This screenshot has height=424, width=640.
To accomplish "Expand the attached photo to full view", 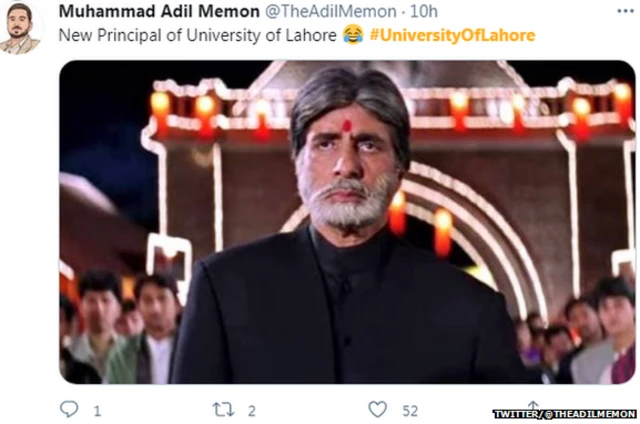I will click(x=347, y=222).
